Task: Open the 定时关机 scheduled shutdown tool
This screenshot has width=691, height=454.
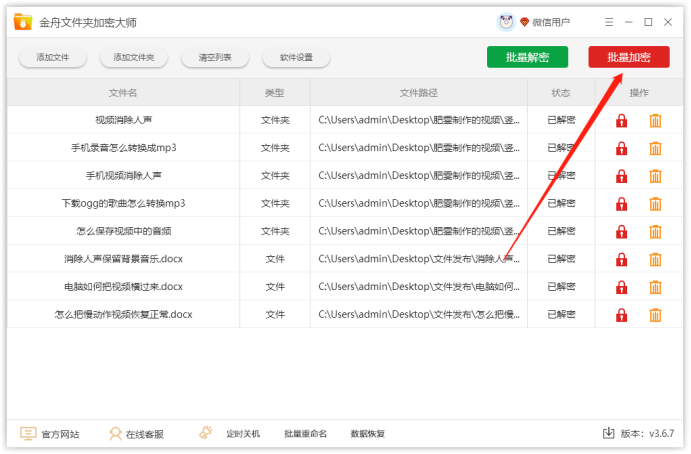Action: coord(230,434)
